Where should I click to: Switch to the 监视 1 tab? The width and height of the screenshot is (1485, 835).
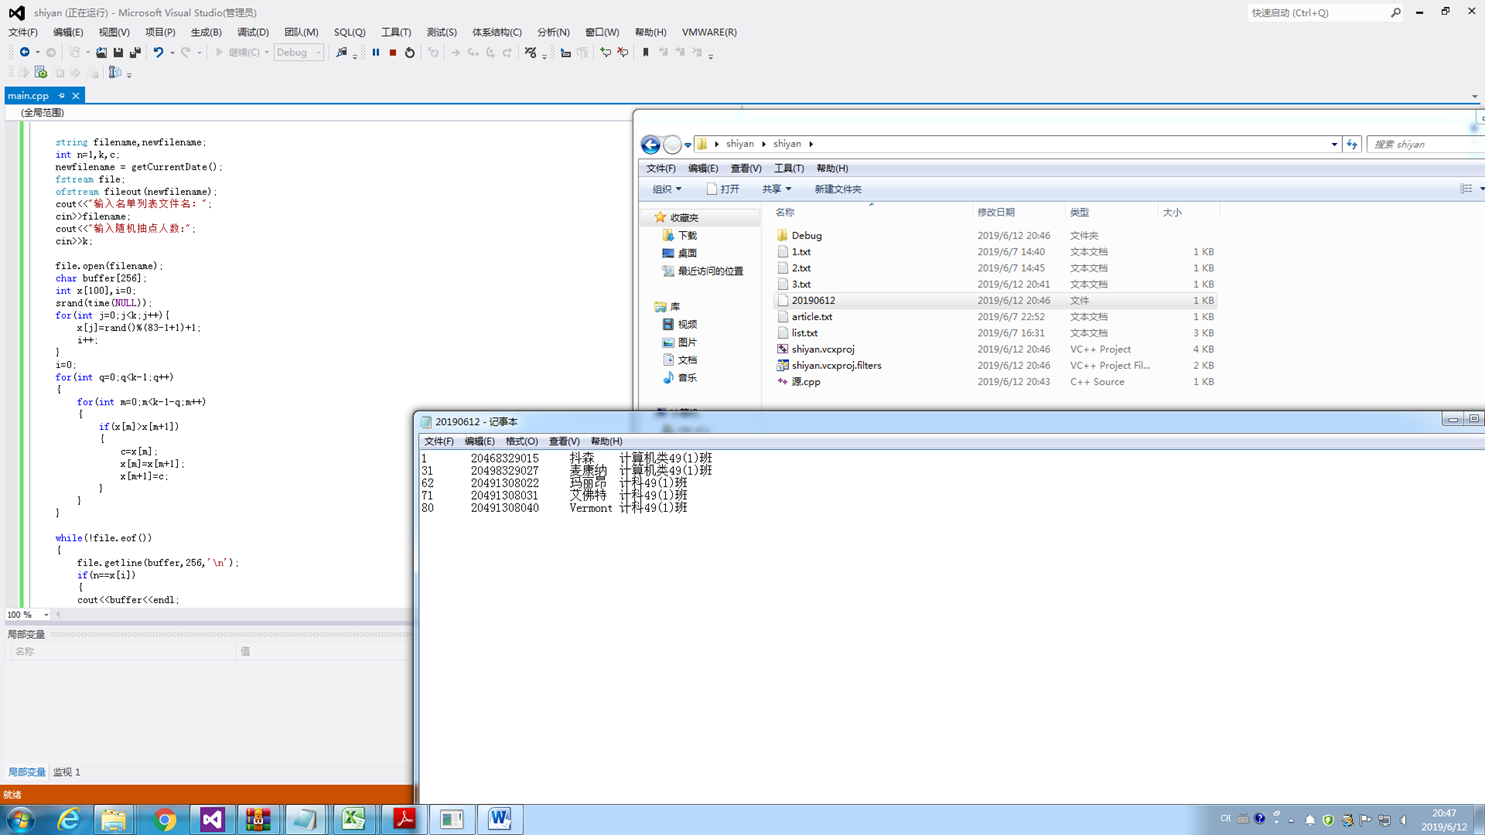(67, 772)
